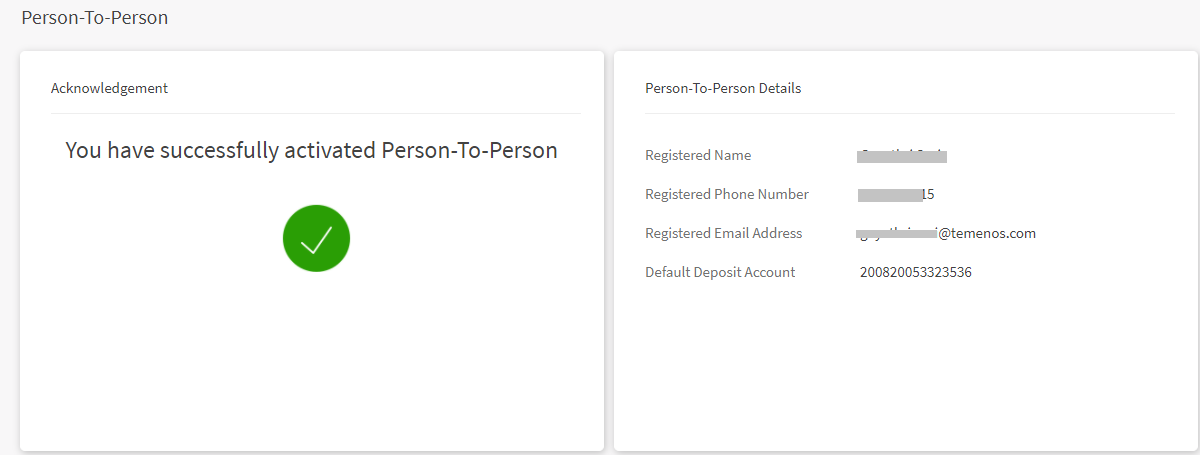Click the visible '15' phone number digits
The image size is (1200, 455).
click(927, 194)
